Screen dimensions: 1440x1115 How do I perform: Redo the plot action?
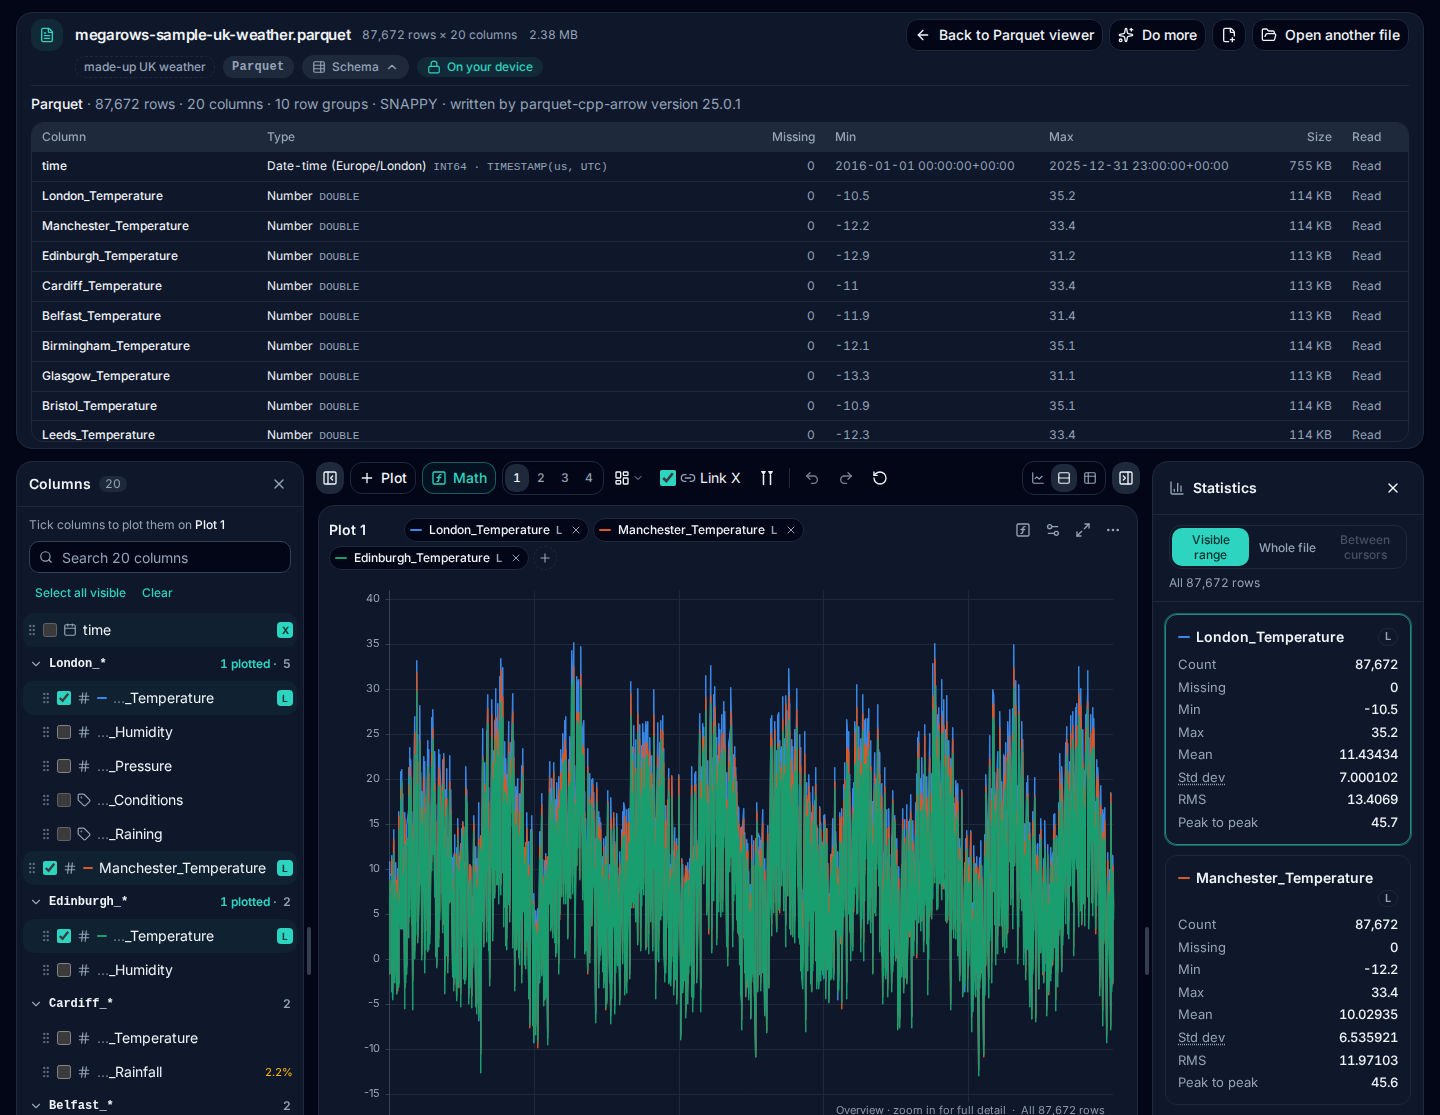point(846,478)
